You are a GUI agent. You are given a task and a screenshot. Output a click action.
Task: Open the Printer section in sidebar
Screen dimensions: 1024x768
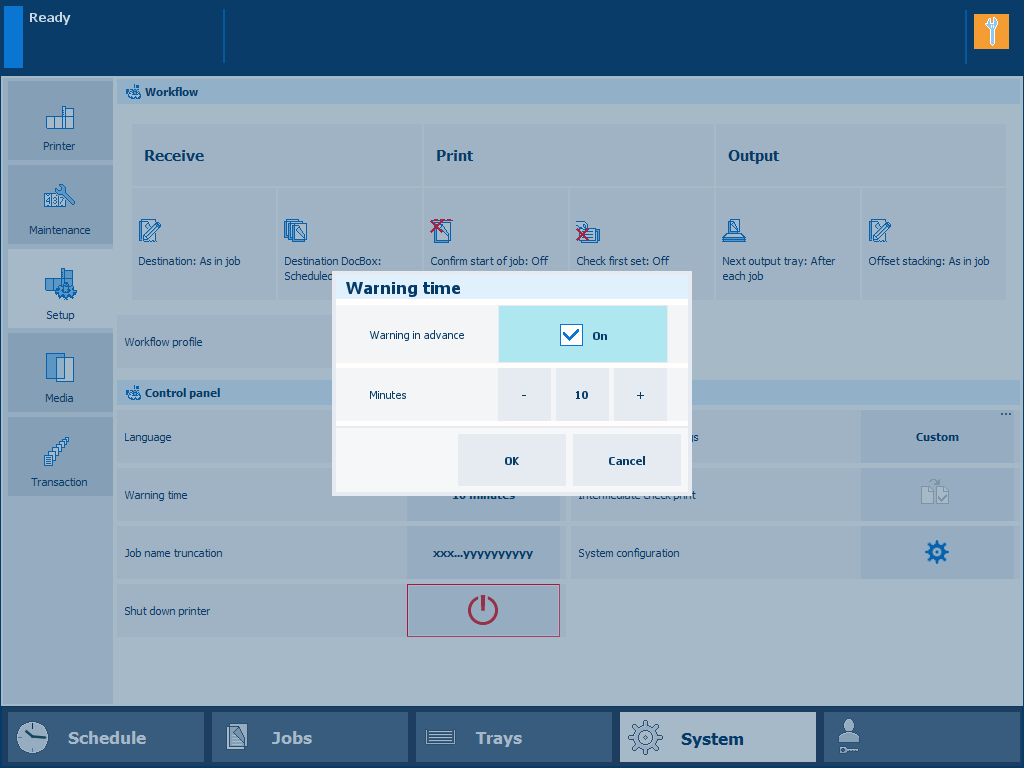[x=60, y=122]
